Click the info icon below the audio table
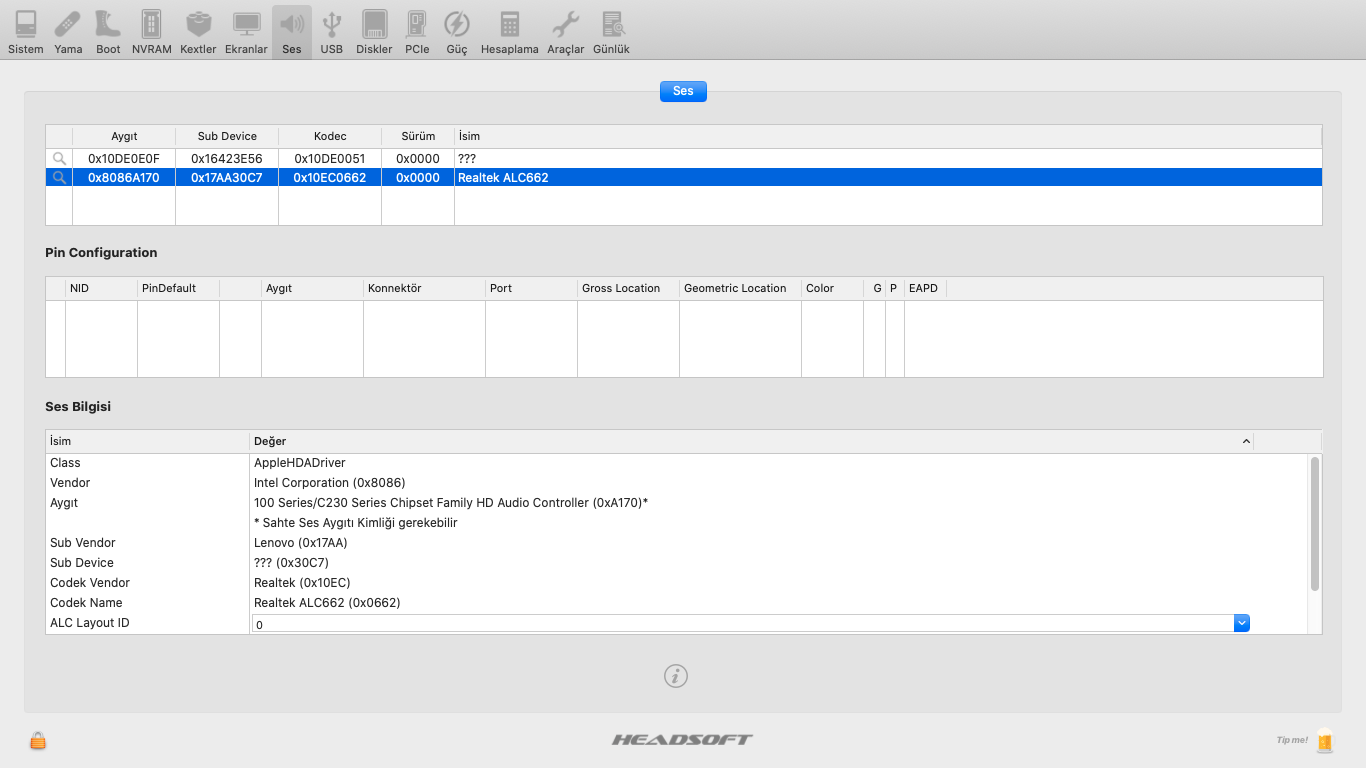The image size is (1366, 768). pyautogui.click(x=676, y=676)
